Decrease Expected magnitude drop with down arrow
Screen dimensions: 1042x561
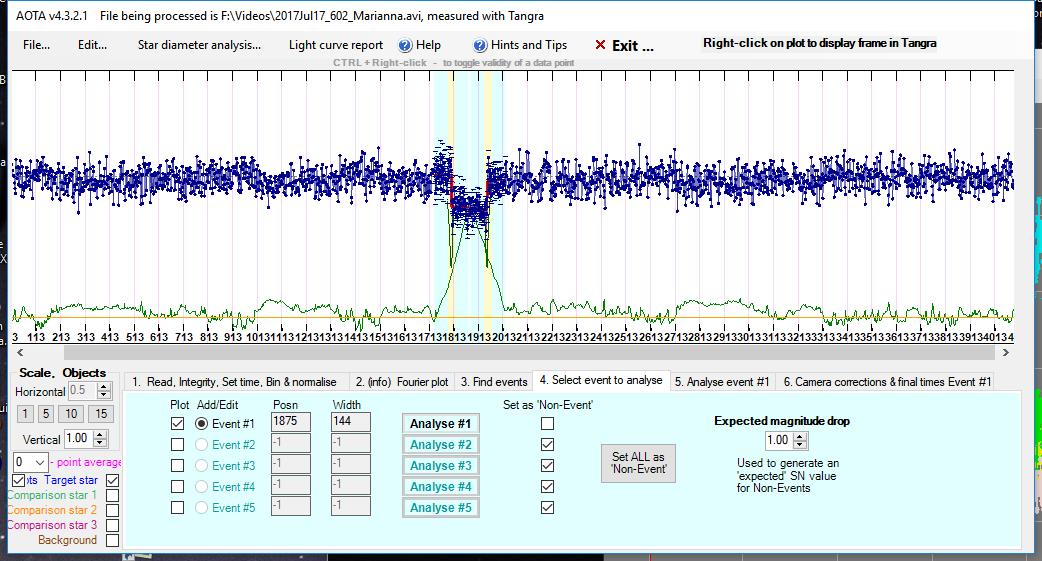(801, 445)
